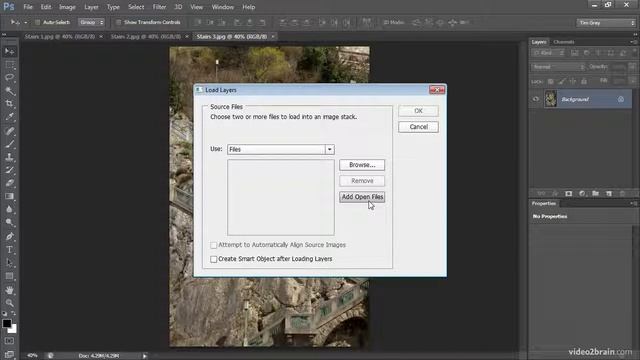Click the zoom percentage field in status bar
The image size is (640, 360).
tap(32, 356)
